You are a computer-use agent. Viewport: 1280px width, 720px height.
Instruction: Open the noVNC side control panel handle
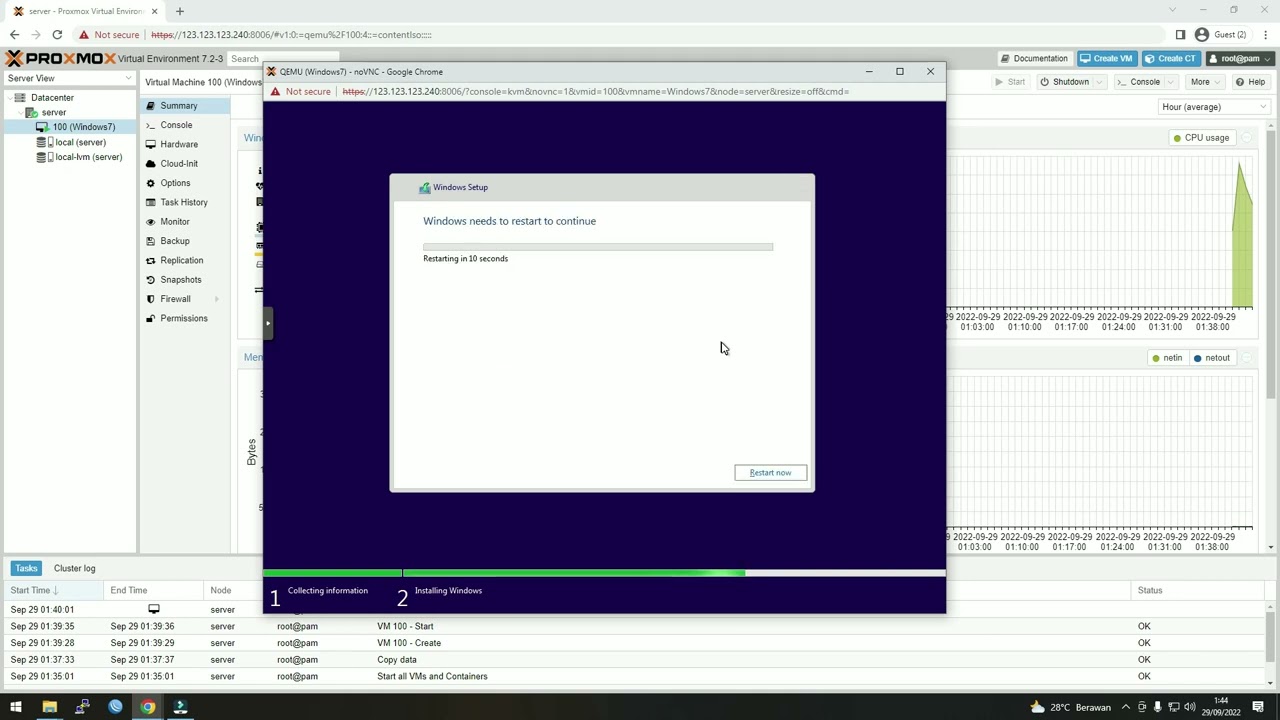[x=268, y=323]
